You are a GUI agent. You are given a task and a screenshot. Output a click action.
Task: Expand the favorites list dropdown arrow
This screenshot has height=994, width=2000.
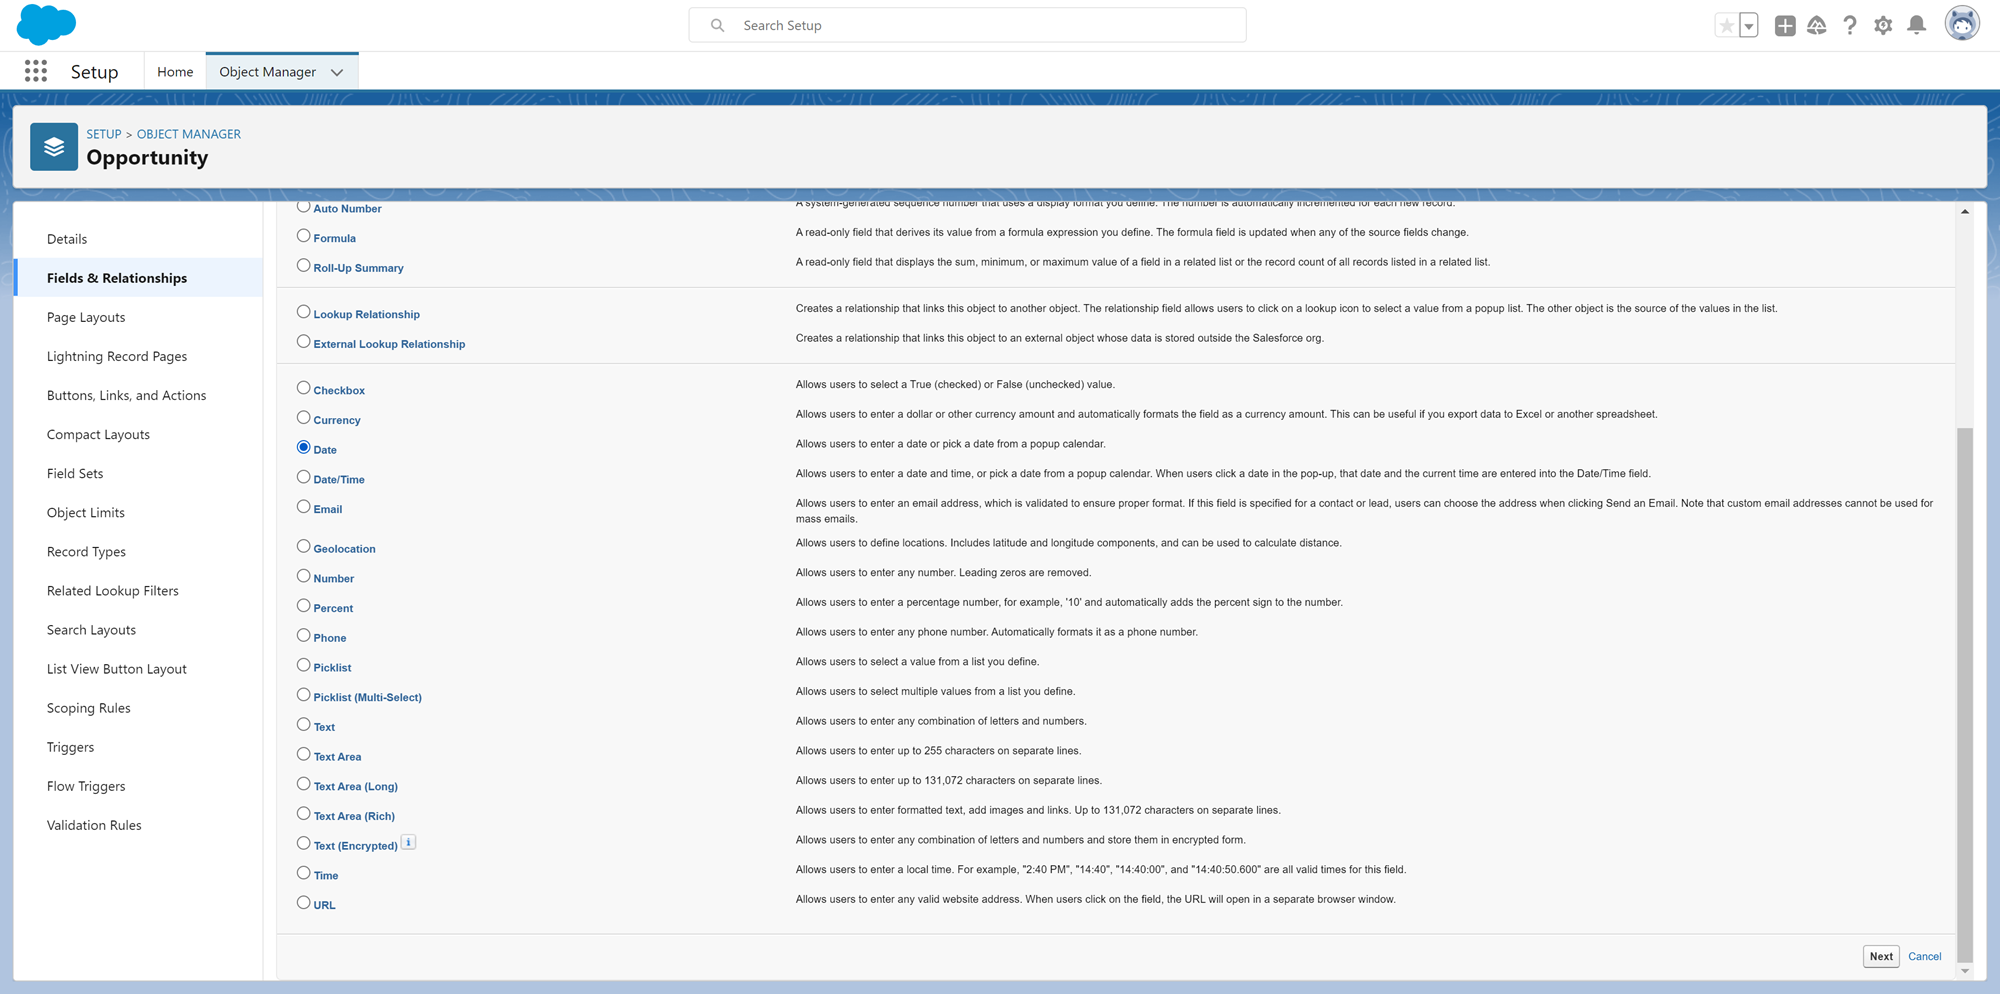coord(1748,26)
